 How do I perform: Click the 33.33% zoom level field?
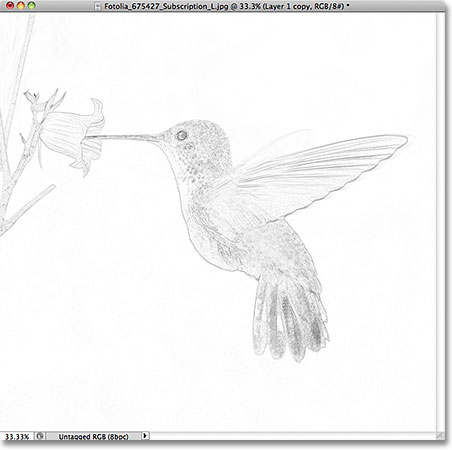(x=17, y=436)
